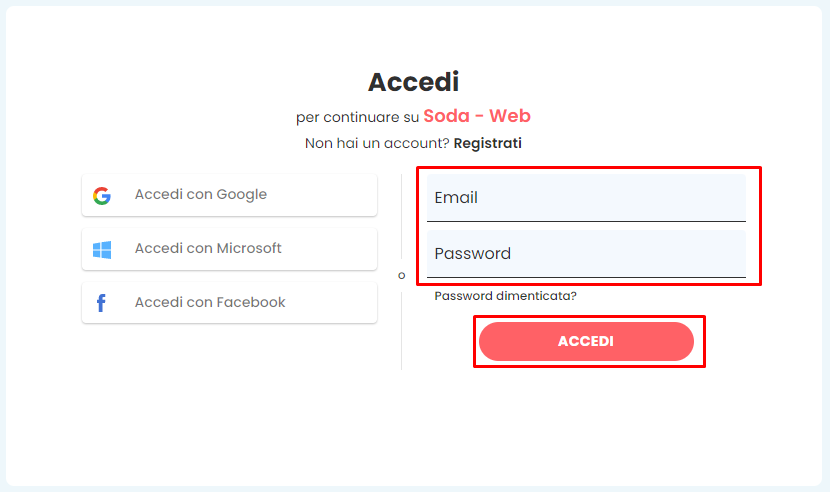Submit with the red ACCEDI button
Viewport: 830px width, 492px height.
click(x=586, y=341)
